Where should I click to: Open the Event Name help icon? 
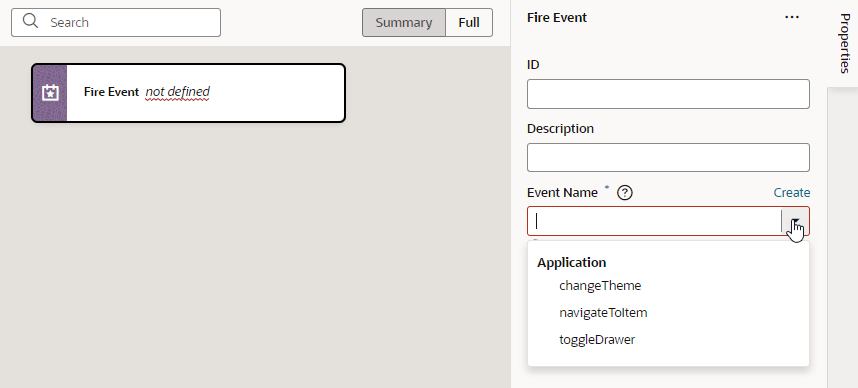click(624, 193)
